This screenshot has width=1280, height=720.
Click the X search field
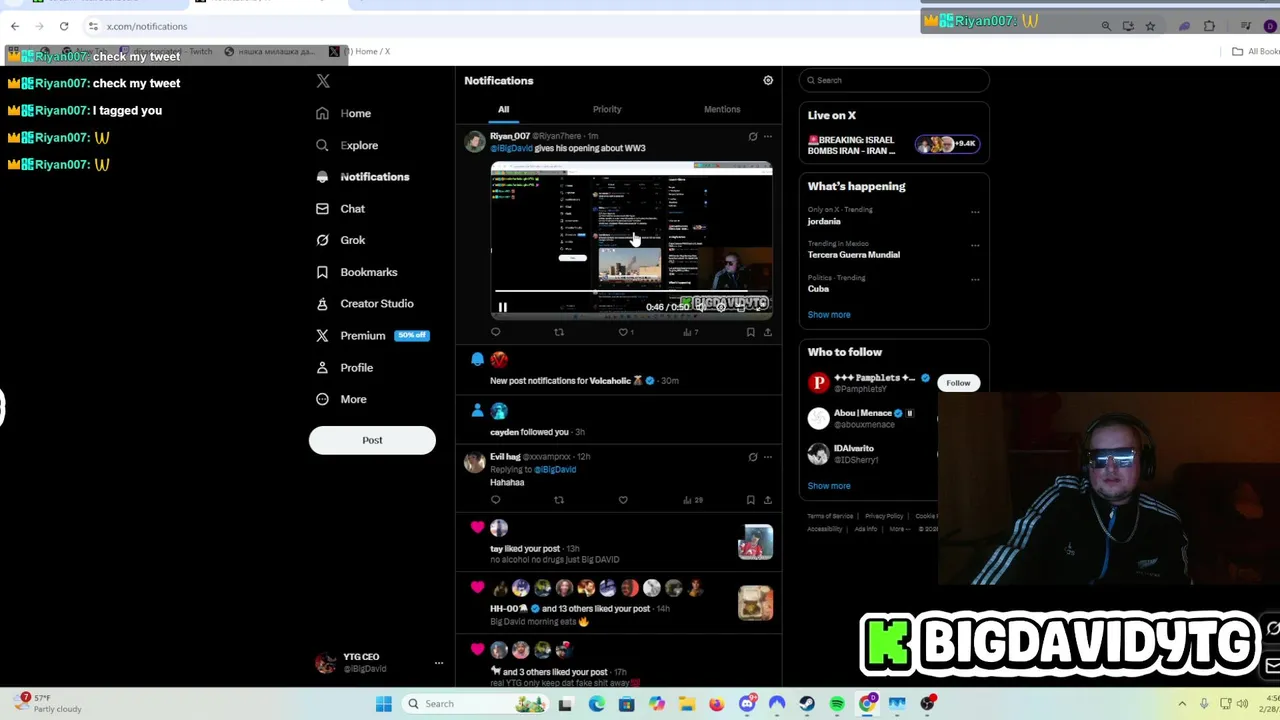[x=894, y=80]
